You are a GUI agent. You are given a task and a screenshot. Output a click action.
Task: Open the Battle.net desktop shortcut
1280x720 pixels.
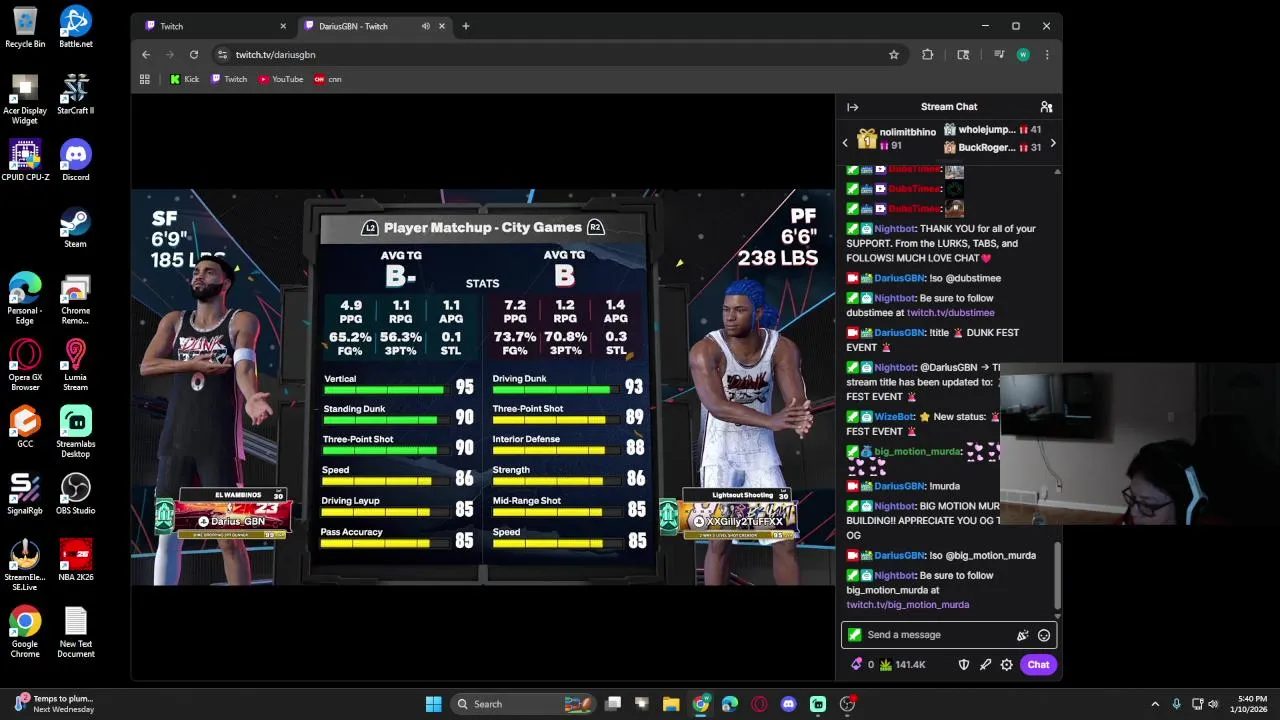75,27
